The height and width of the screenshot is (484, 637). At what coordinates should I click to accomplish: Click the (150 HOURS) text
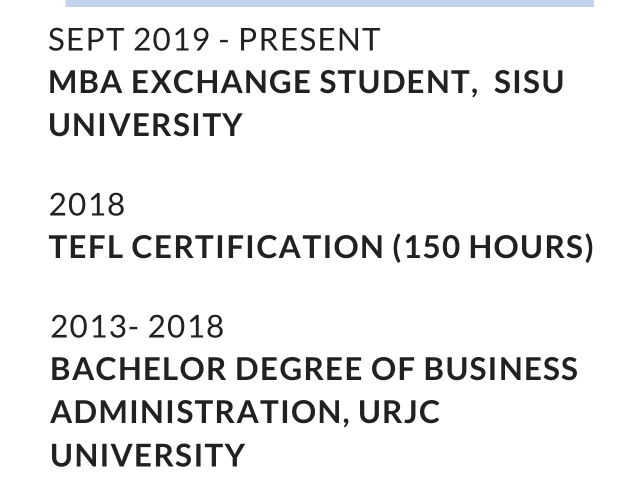pos(493,247)
